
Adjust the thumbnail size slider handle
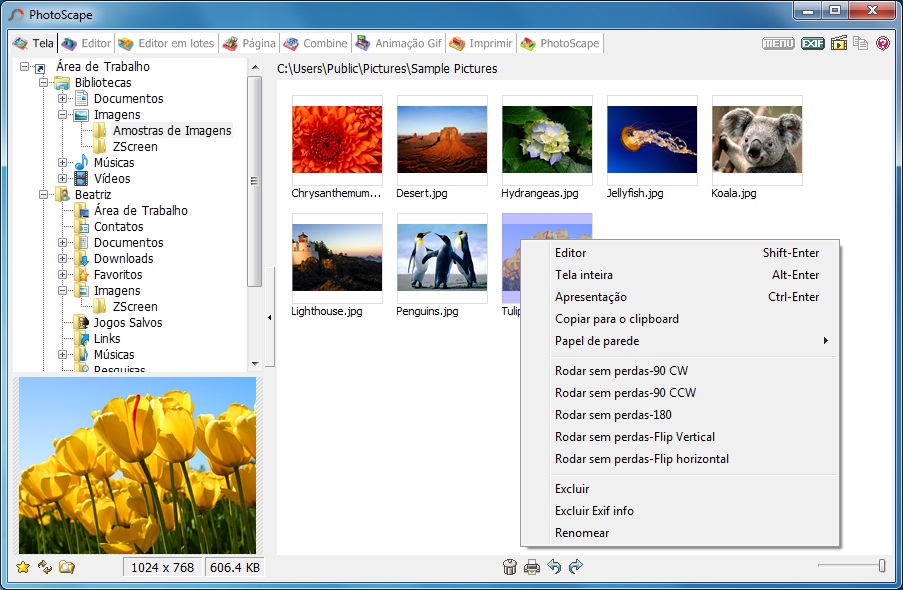(881, 566)
